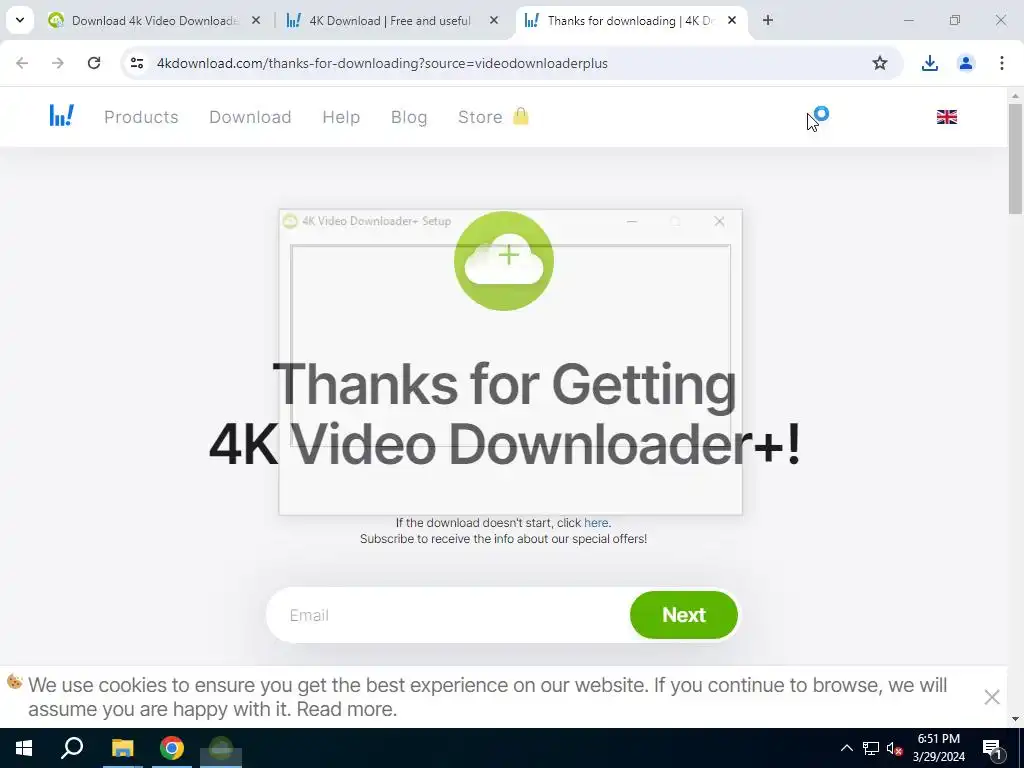The image size is (1024, 768).
Task: Open the Download menu
Action: [250, 117]
